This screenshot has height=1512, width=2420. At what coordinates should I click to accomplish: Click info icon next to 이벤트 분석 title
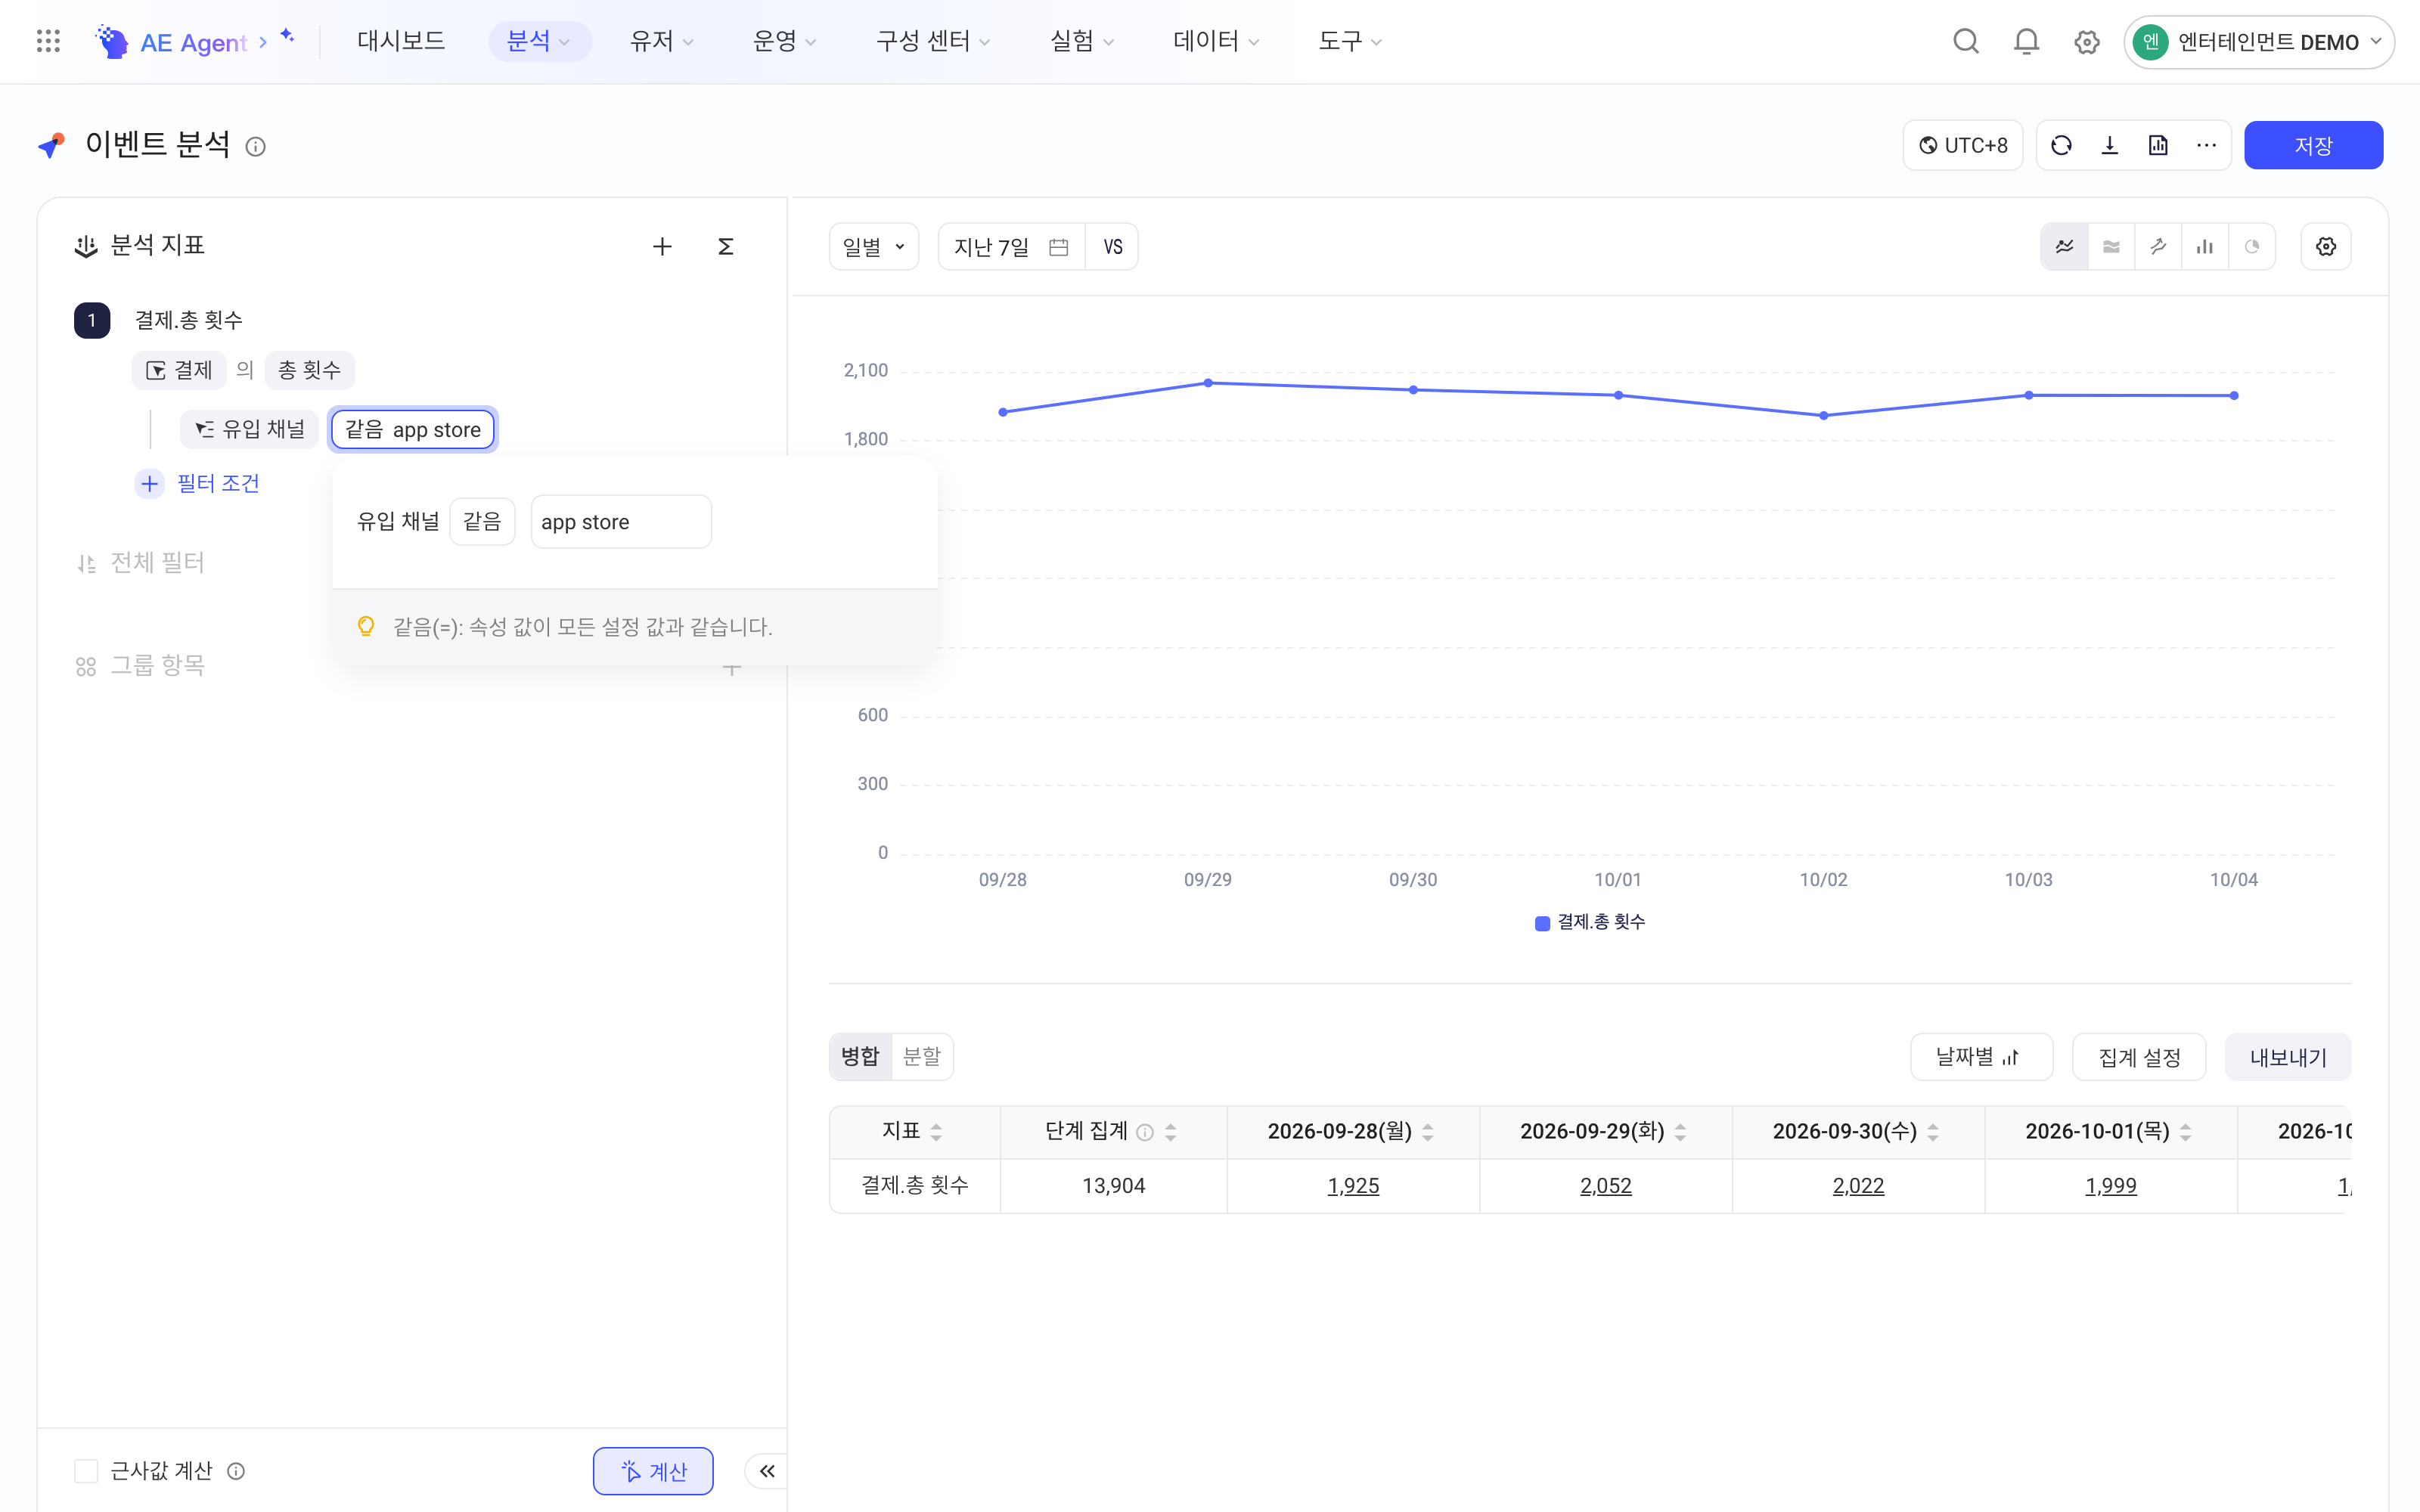click(x=256, y=147)
